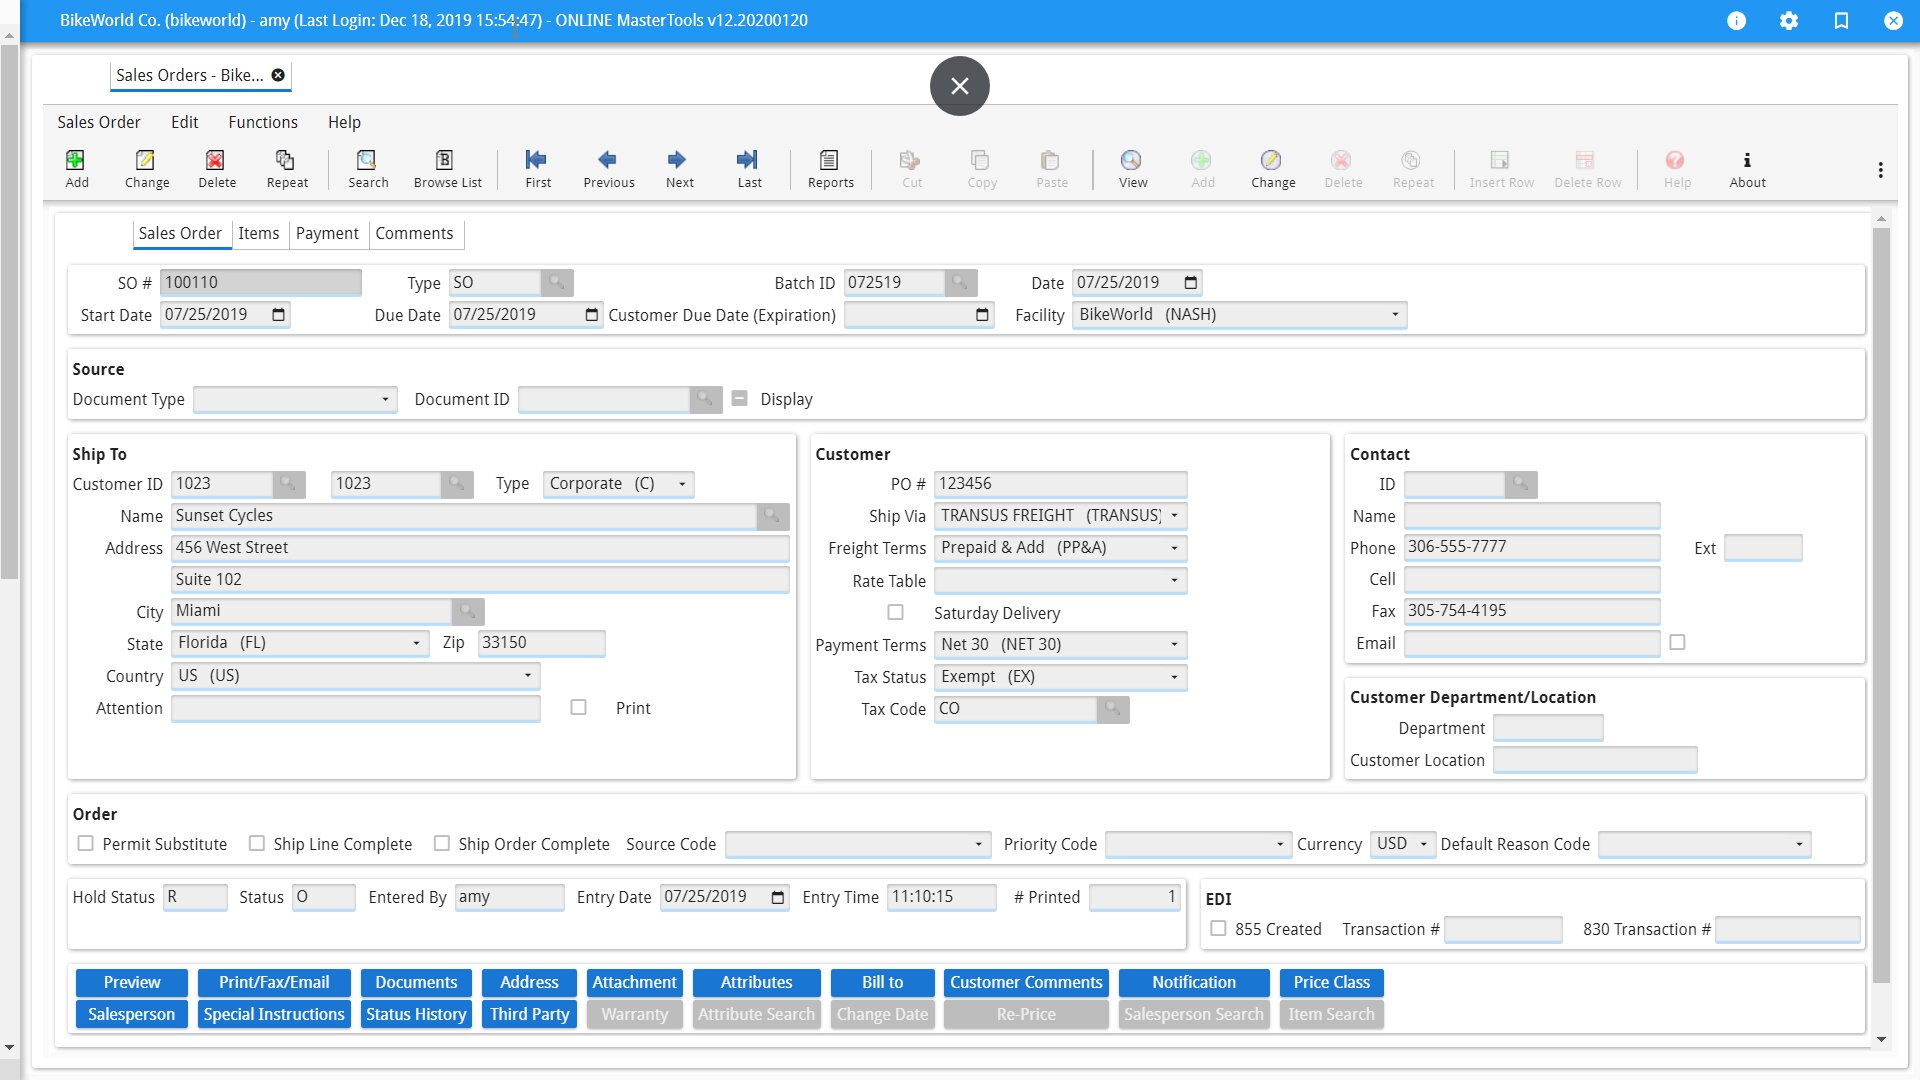The height and width of the screenshot is (1080, 1920).
Task: Switch to the Items tab
Action: (258, 233)
